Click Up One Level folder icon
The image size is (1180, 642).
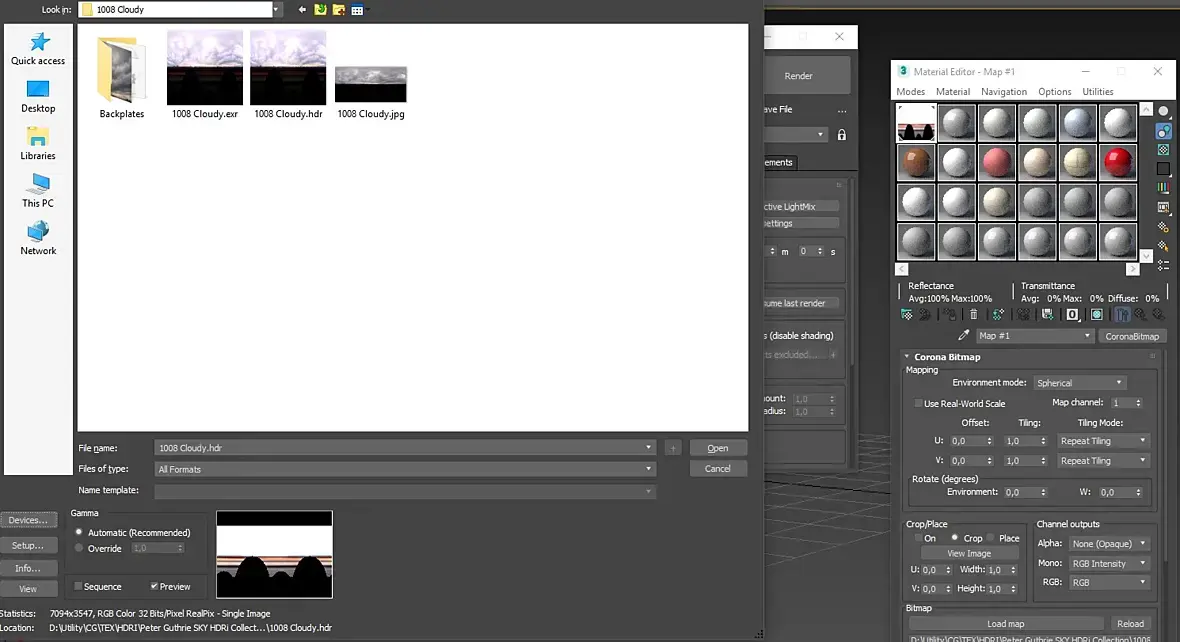tap(321, 10)
